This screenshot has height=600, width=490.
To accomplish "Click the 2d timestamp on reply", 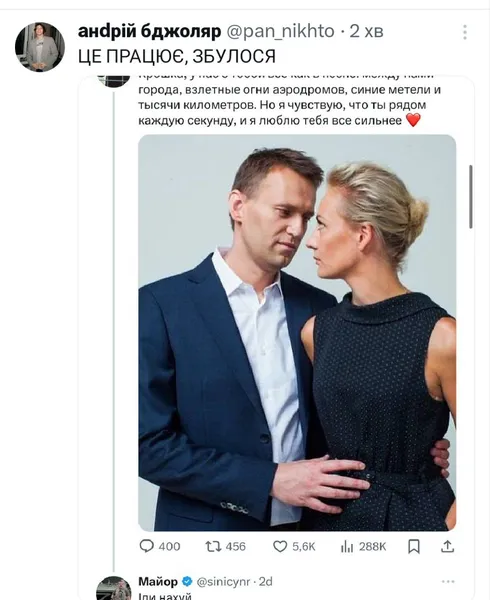I will pos(265,582).
